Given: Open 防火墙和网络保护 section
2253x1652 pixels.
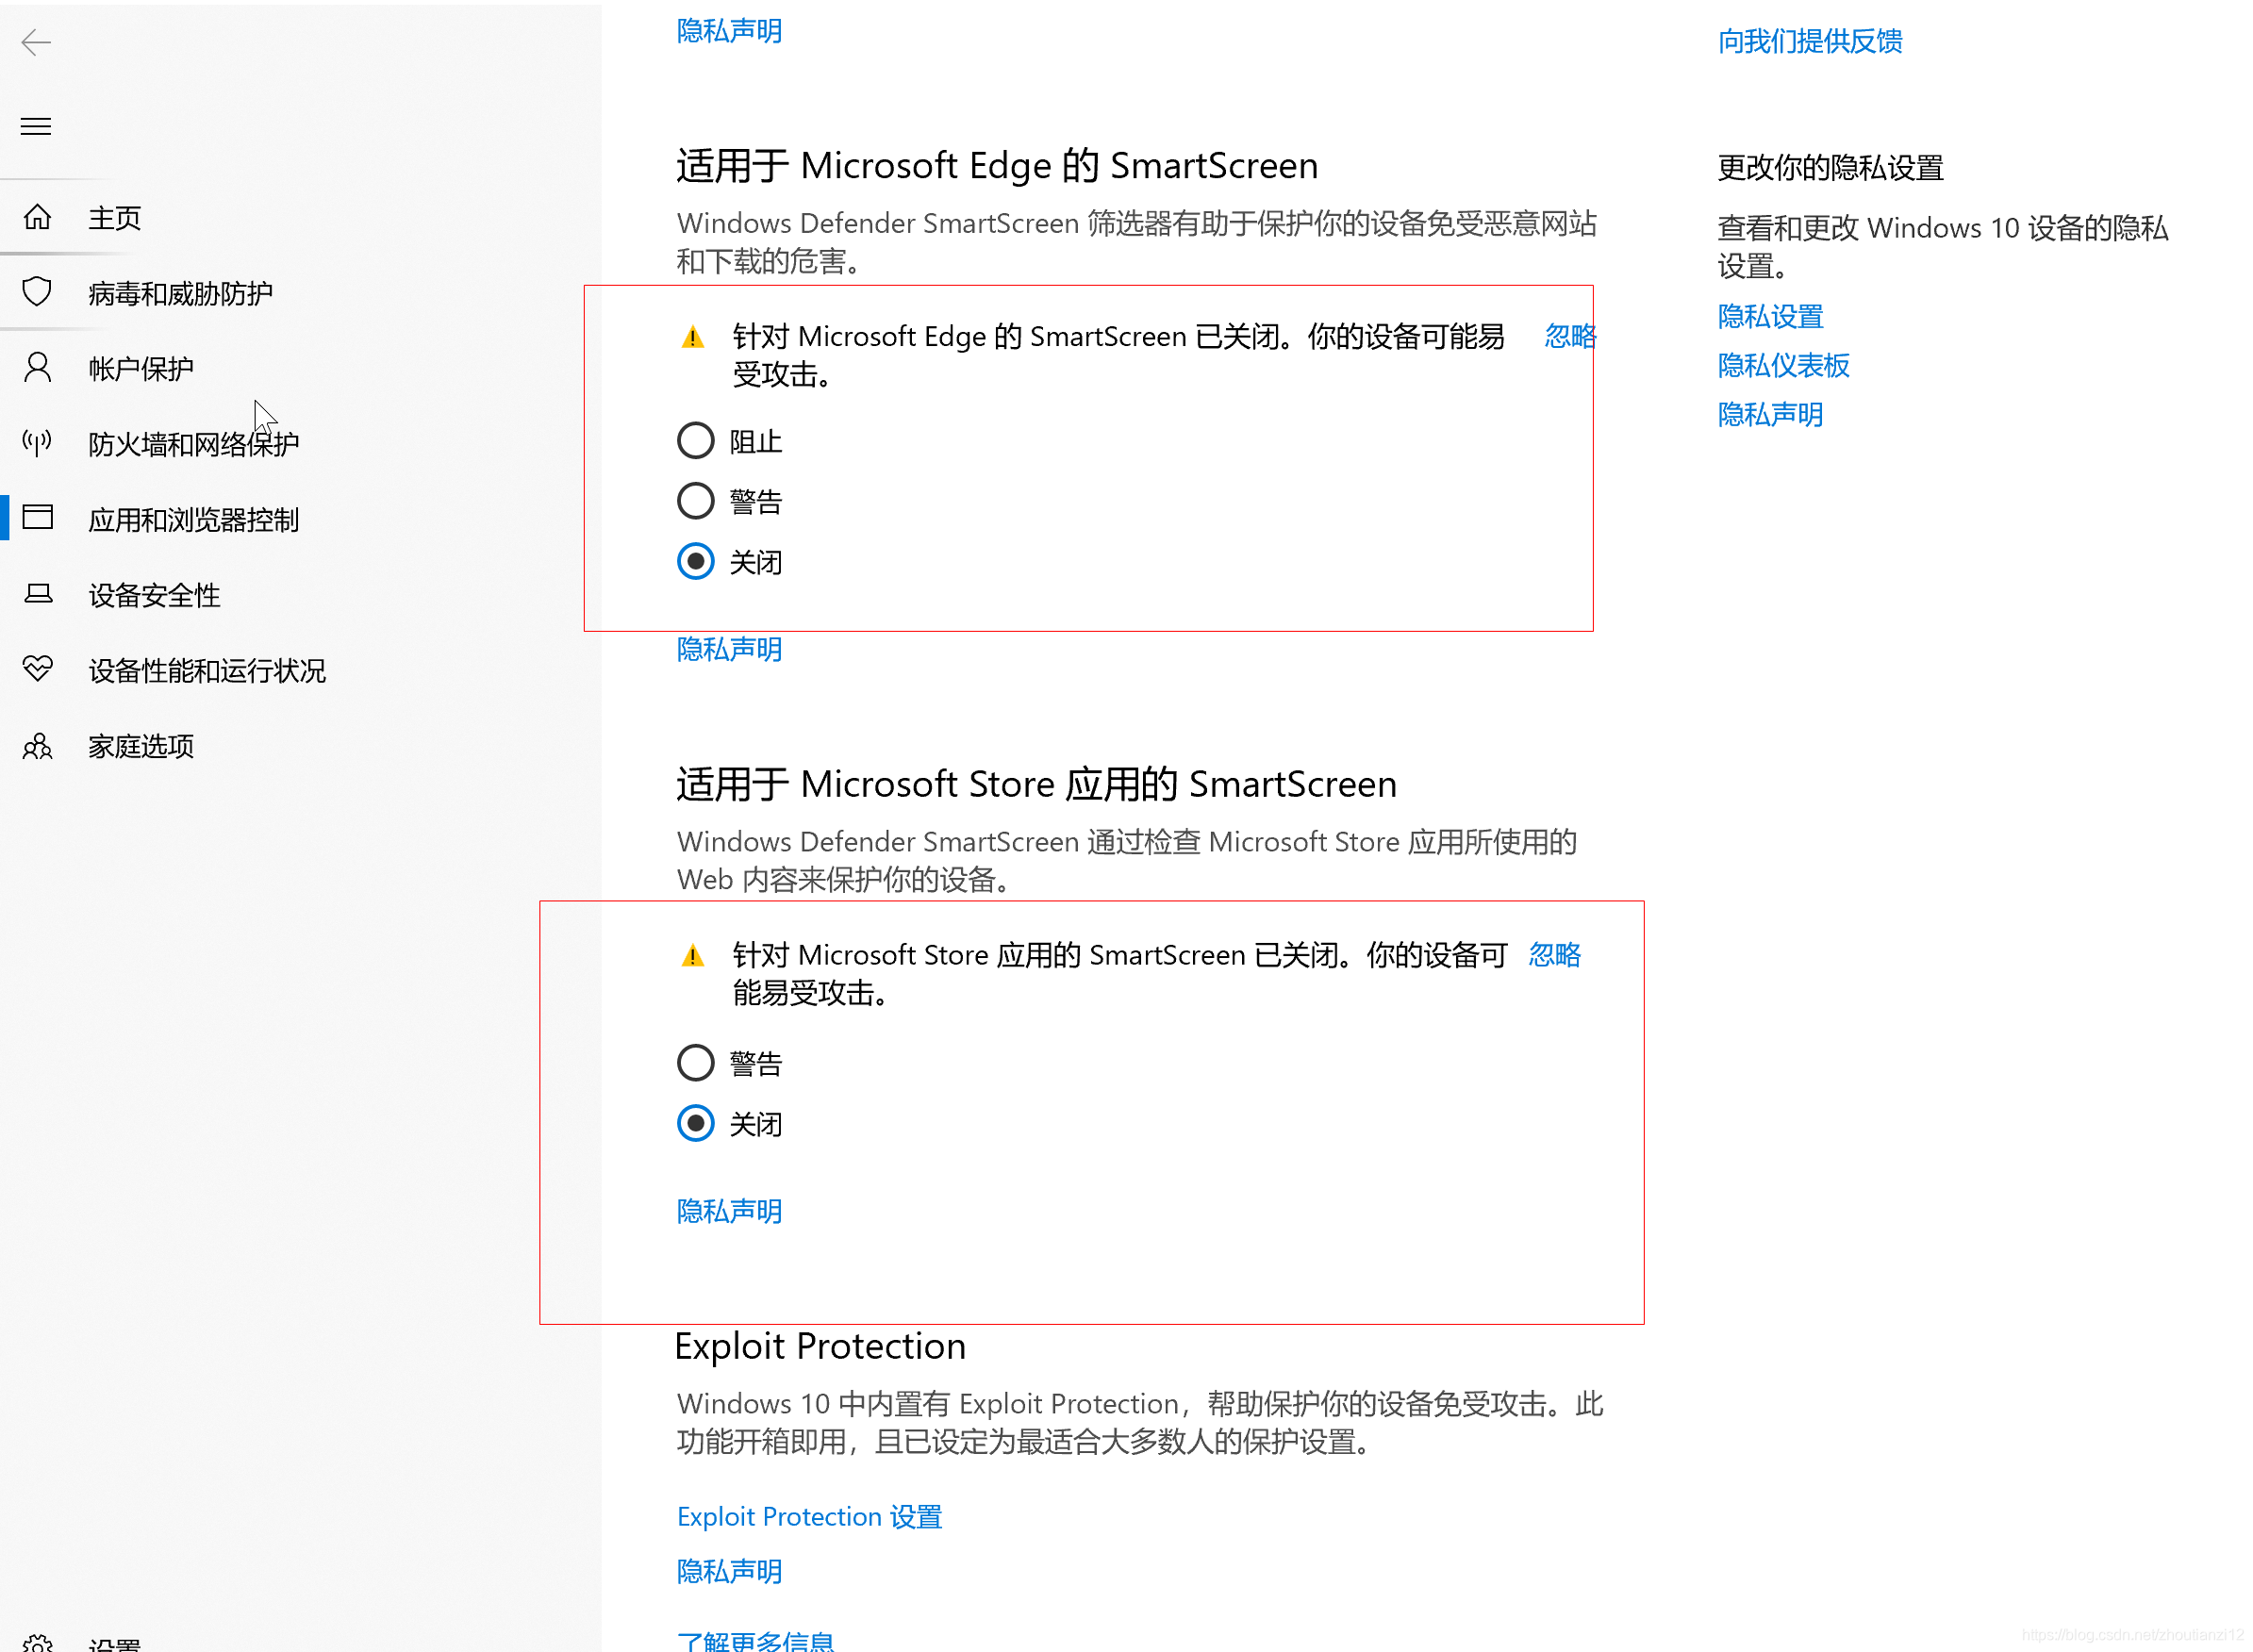Looking at the screenshot, I should pos(193,444).
